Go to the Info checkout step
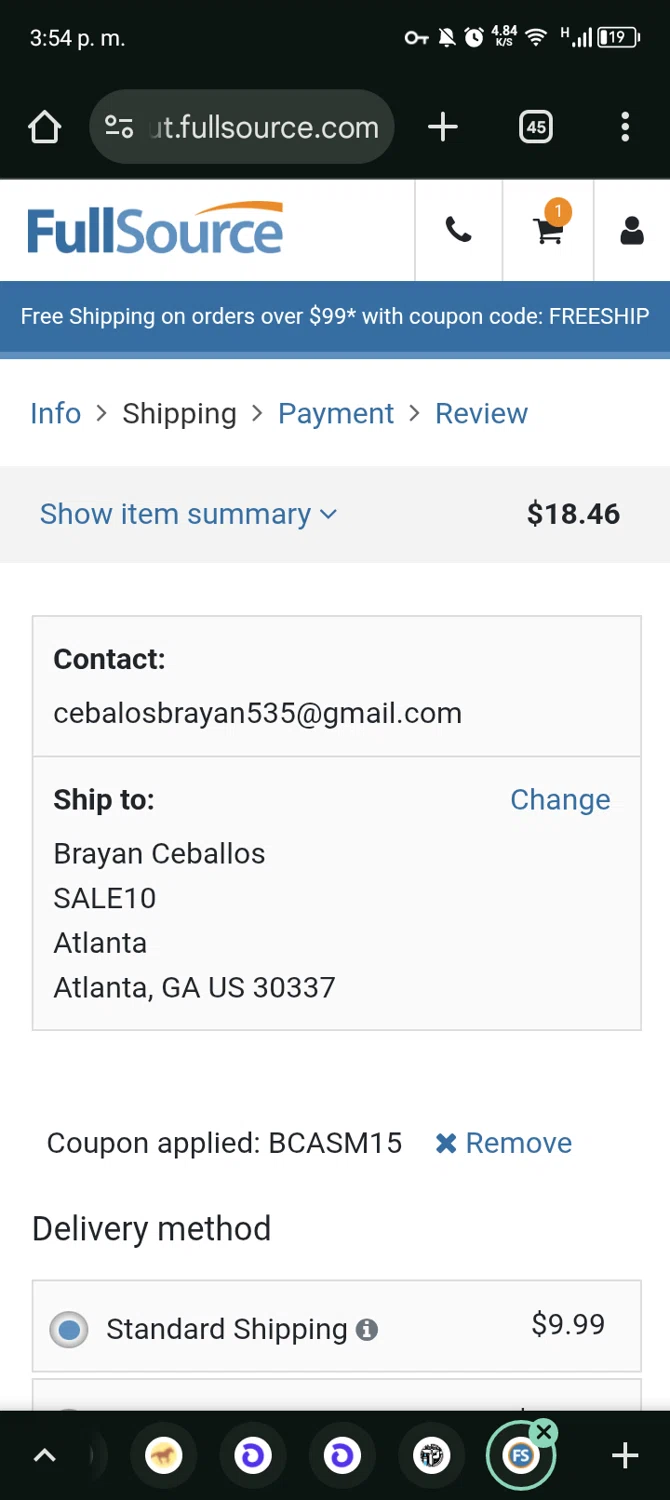Viewport: 670px width, 1500px height. pos(56,413)
